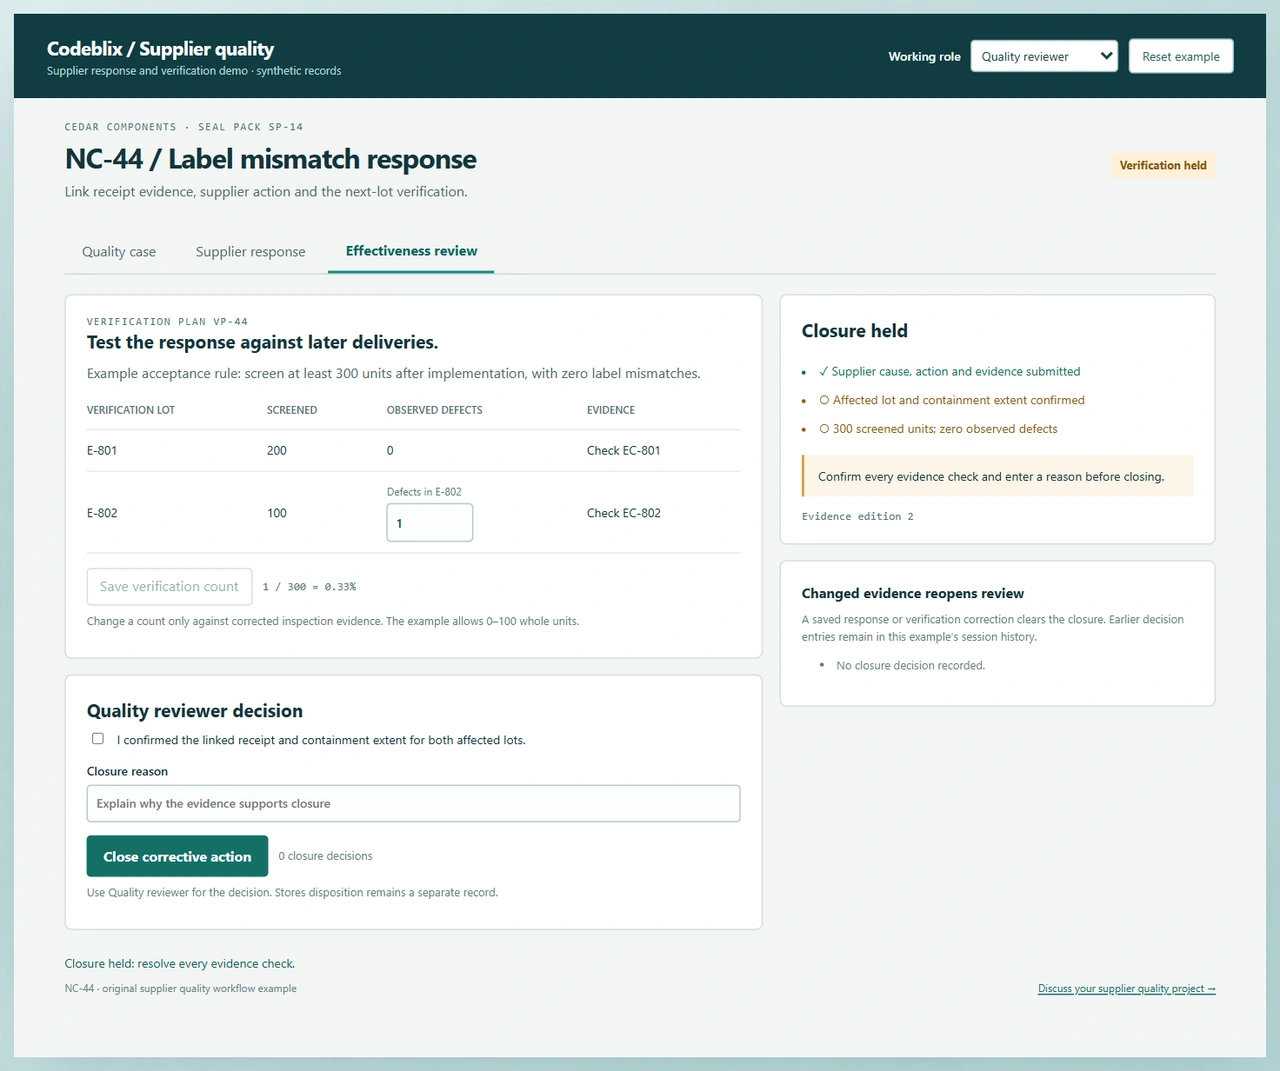1280x1071 pixels.
Task: Open the Supplier response tab
Action: coord(251,252)
